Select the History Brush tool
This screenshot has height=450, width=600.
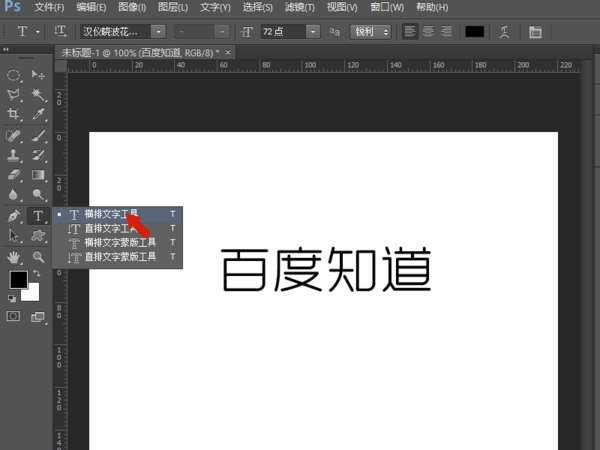pos(38,155)
